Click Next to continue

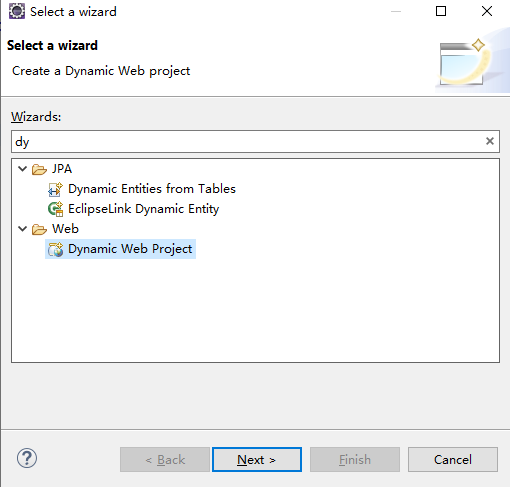(257, 460)
